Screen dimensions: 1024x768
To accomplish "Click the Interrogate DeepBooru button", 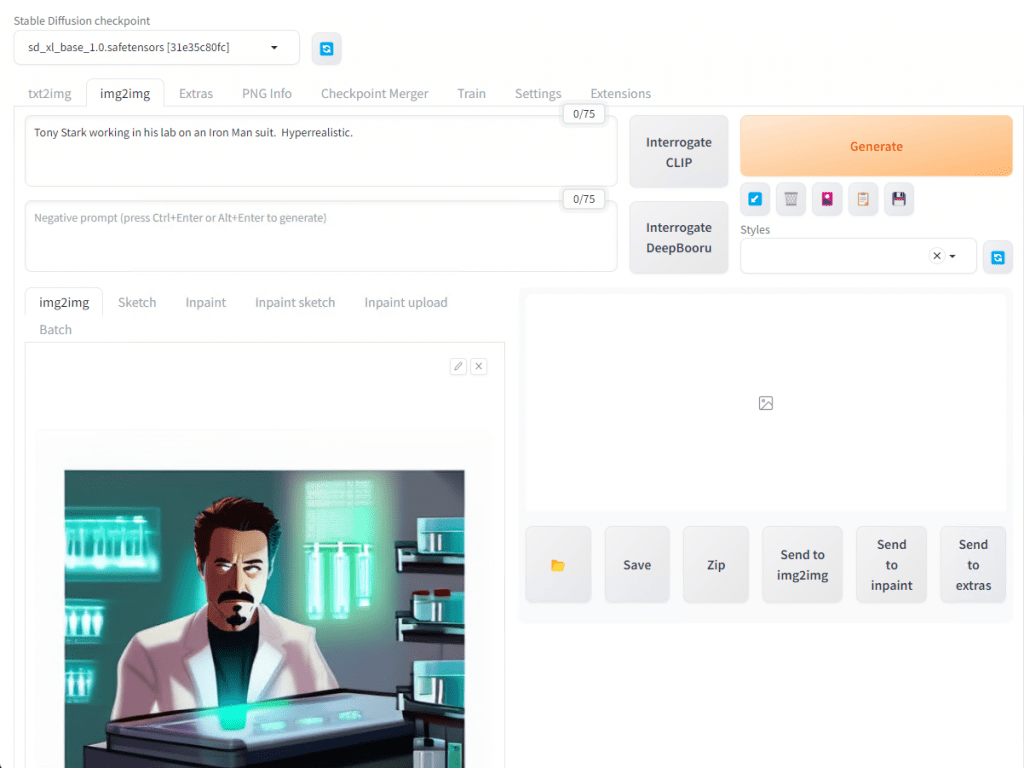I will [x=679, y=237].
